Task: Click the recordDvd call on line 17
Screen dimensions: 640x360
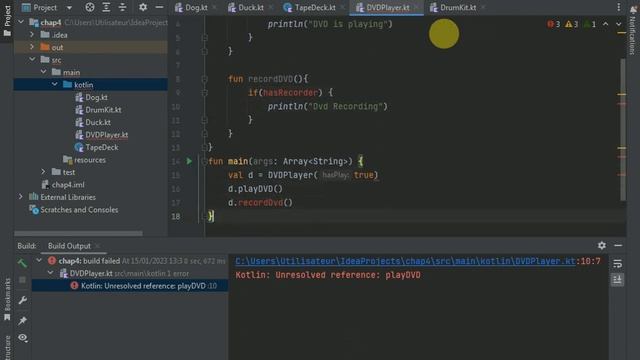Action: [260, 202]
